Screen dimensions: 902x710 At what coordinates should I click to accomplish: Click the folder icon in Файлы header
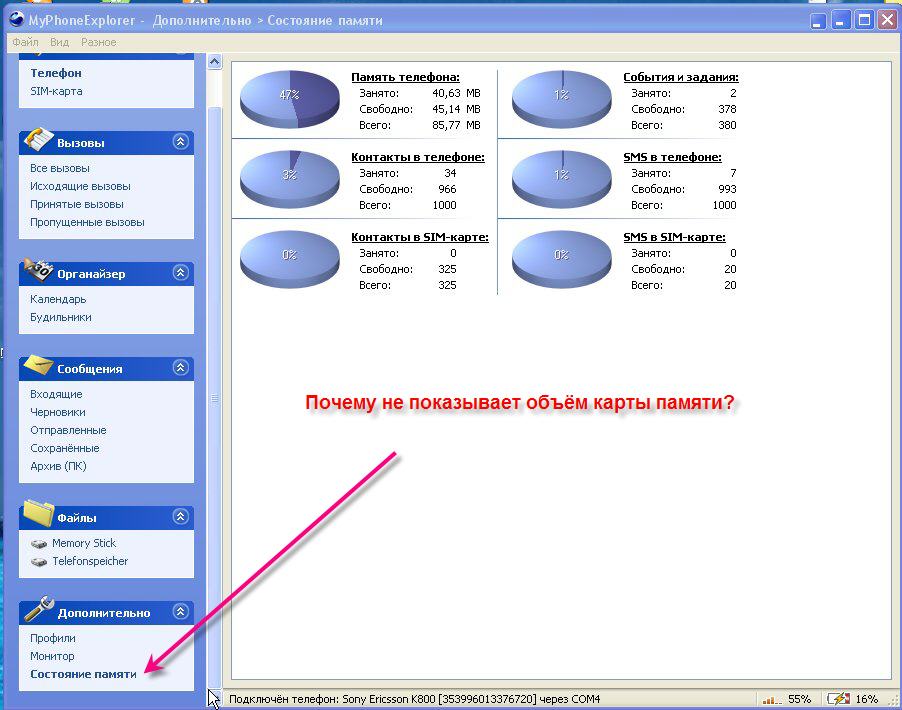point(38,514)
